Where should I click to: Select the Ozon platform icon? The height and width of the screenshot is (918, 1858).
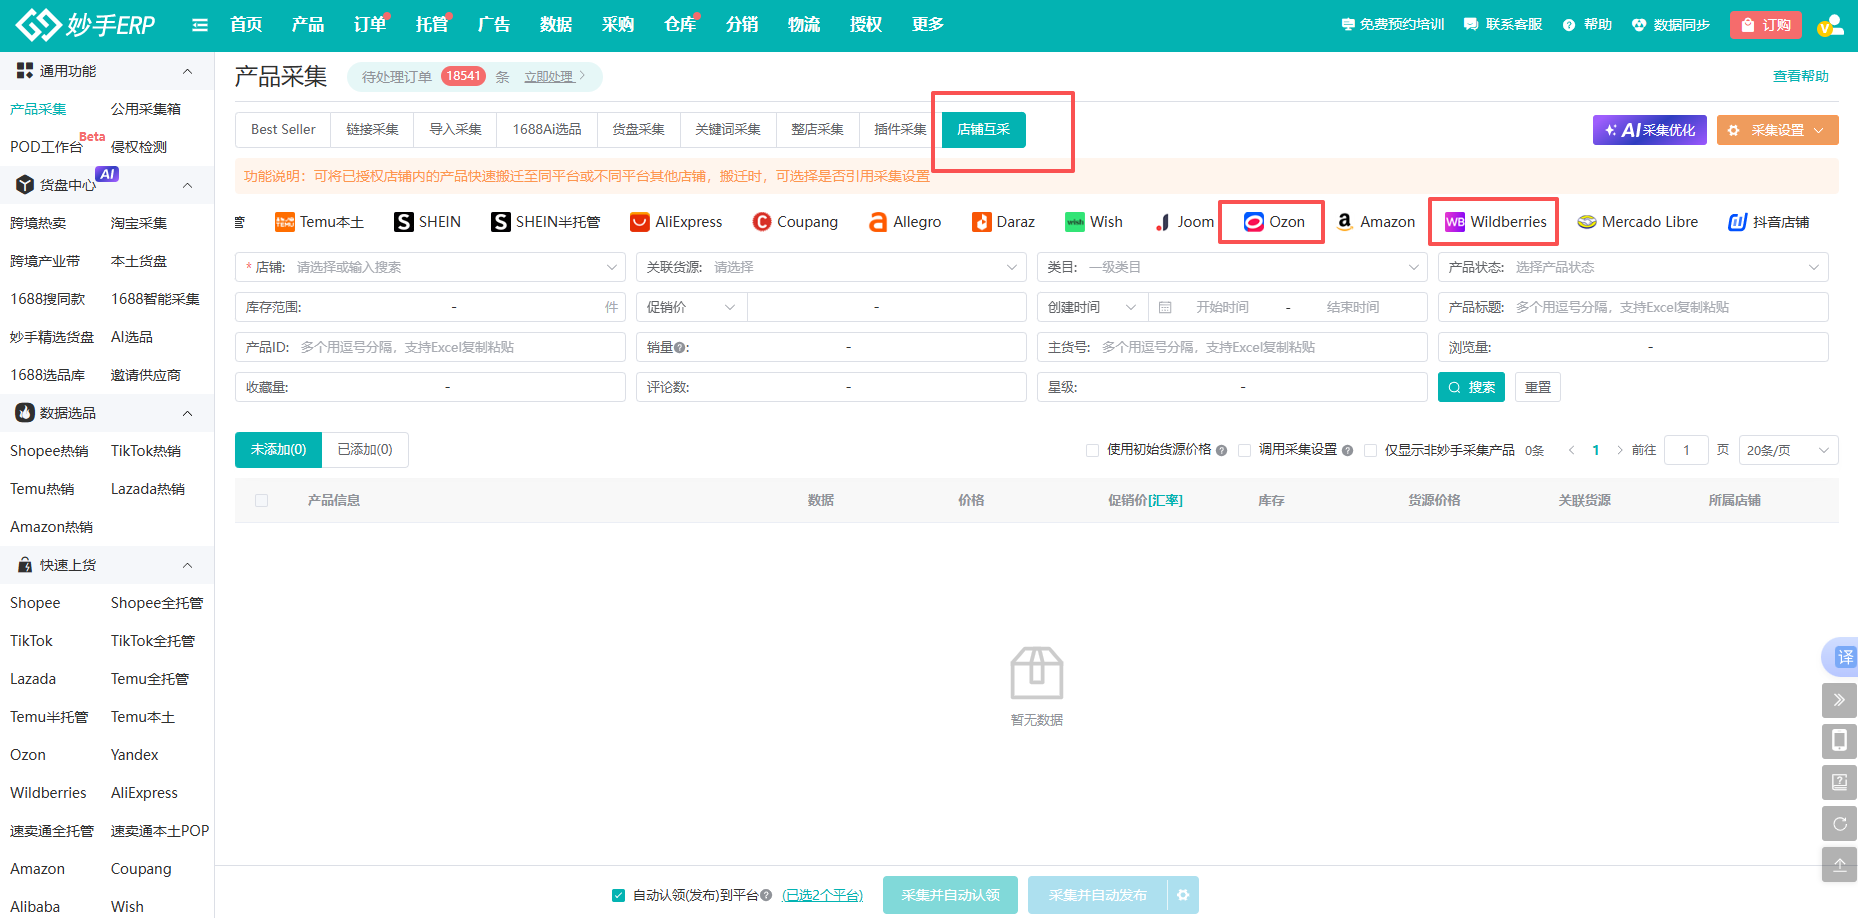1254,222
